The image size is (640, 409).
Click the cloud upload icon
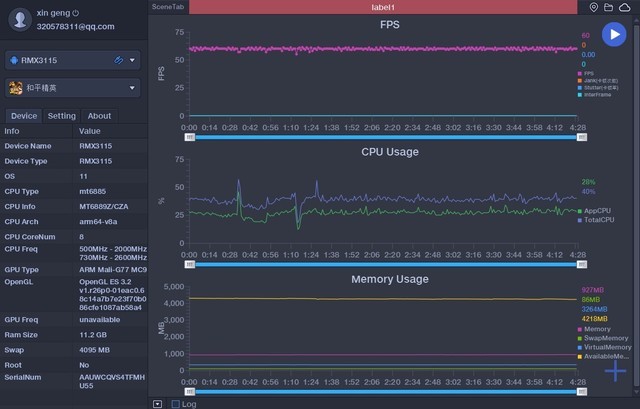click(x=625, y=7)
